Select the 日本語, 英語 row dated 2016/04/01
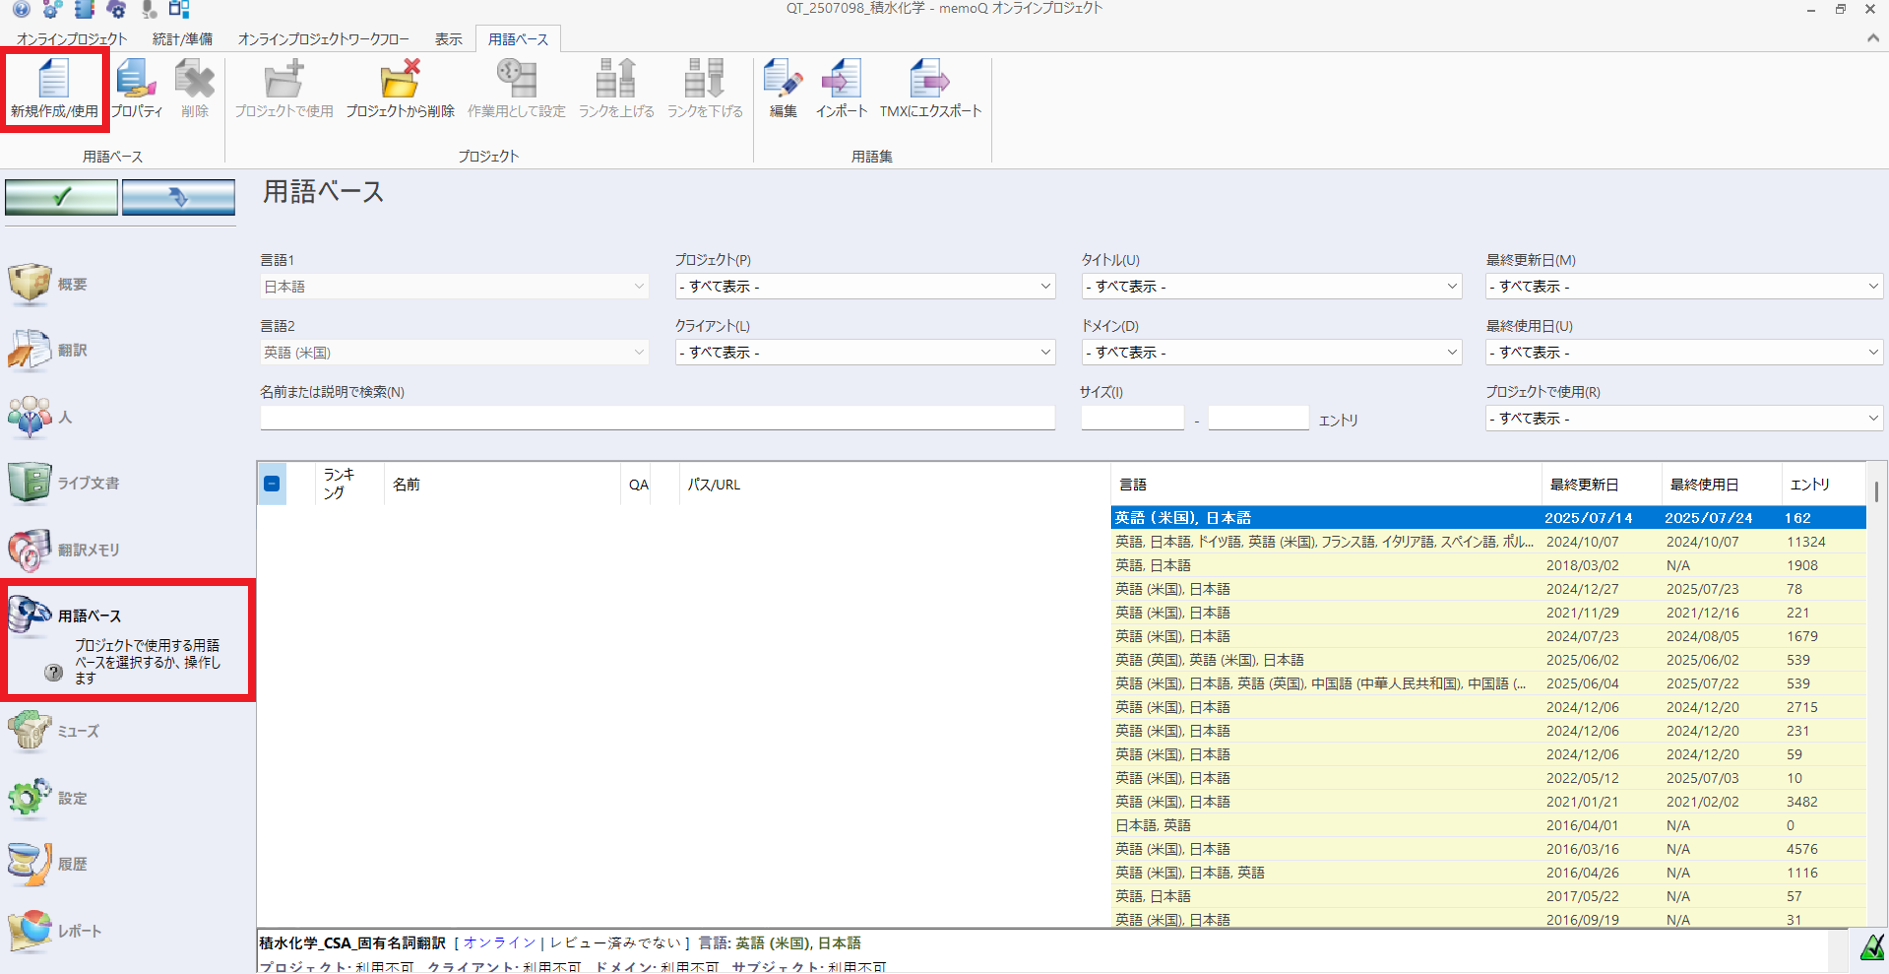Screen dimensions: 1889x974 click(1488, 825)
